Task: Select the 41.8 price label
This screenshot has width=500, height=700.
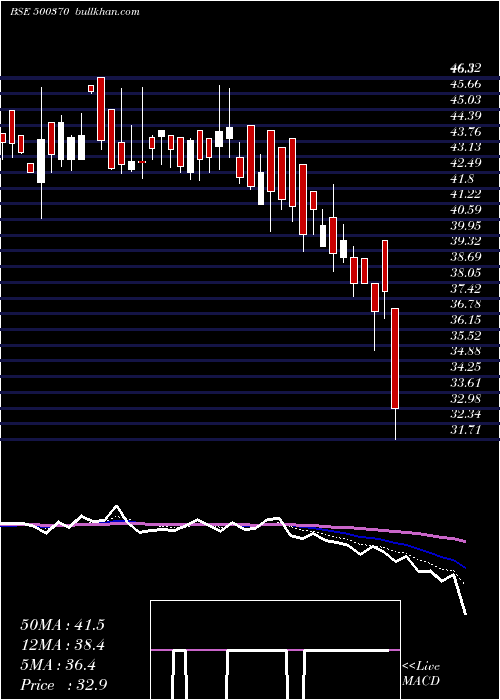Action: 462,179
